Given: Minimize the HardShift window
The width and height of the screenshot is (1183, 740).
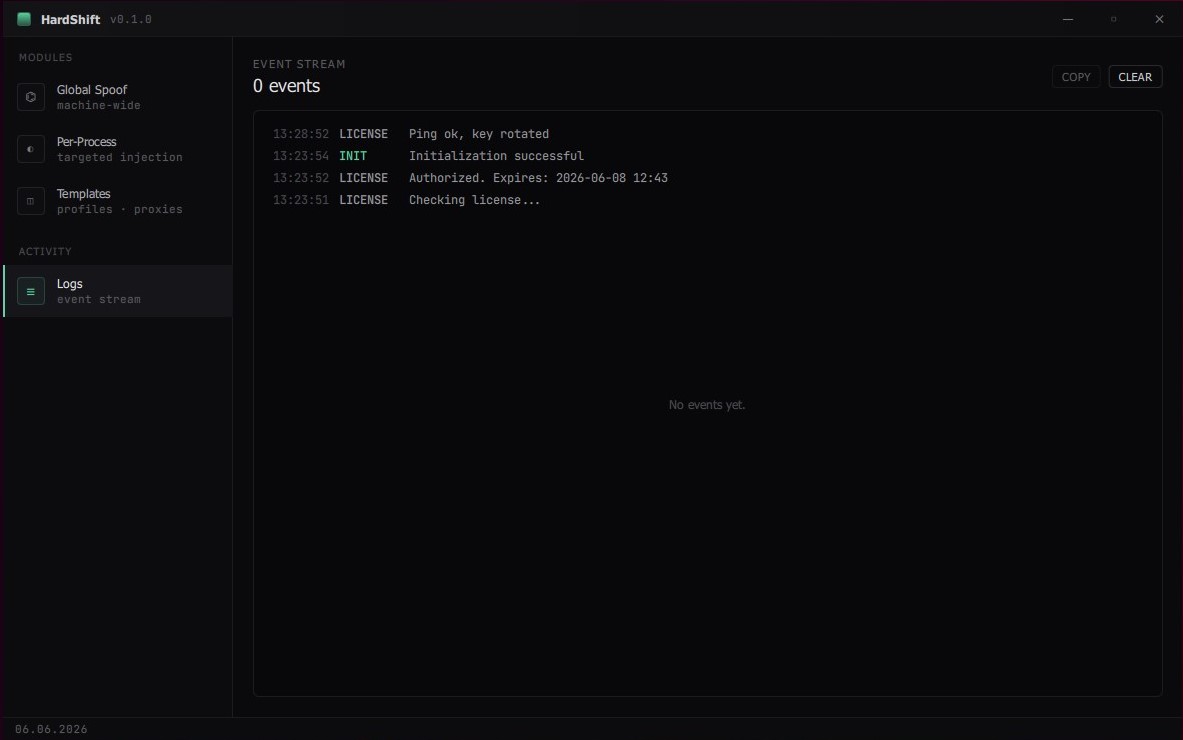Looking at the screenshot, I should tap(1068, 20).
